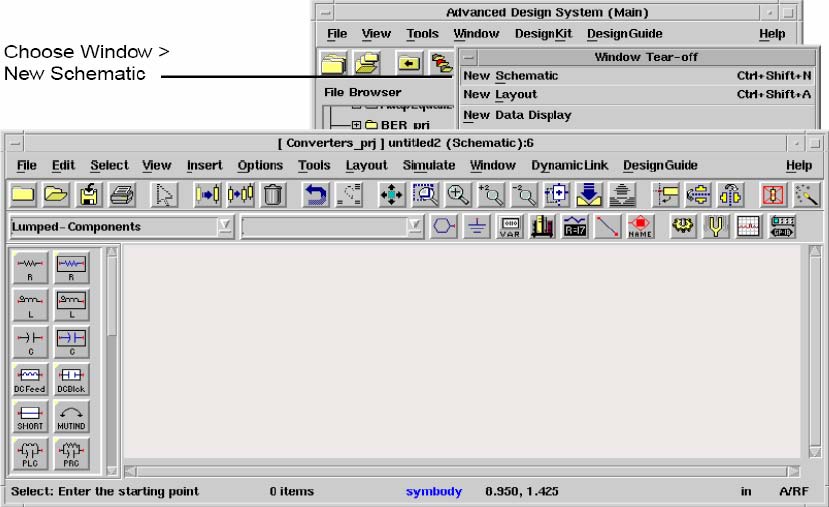Screen dimensions: 829x507
Task: Click the Zoom in plus magnifier icon
Action: click(457, 195)
